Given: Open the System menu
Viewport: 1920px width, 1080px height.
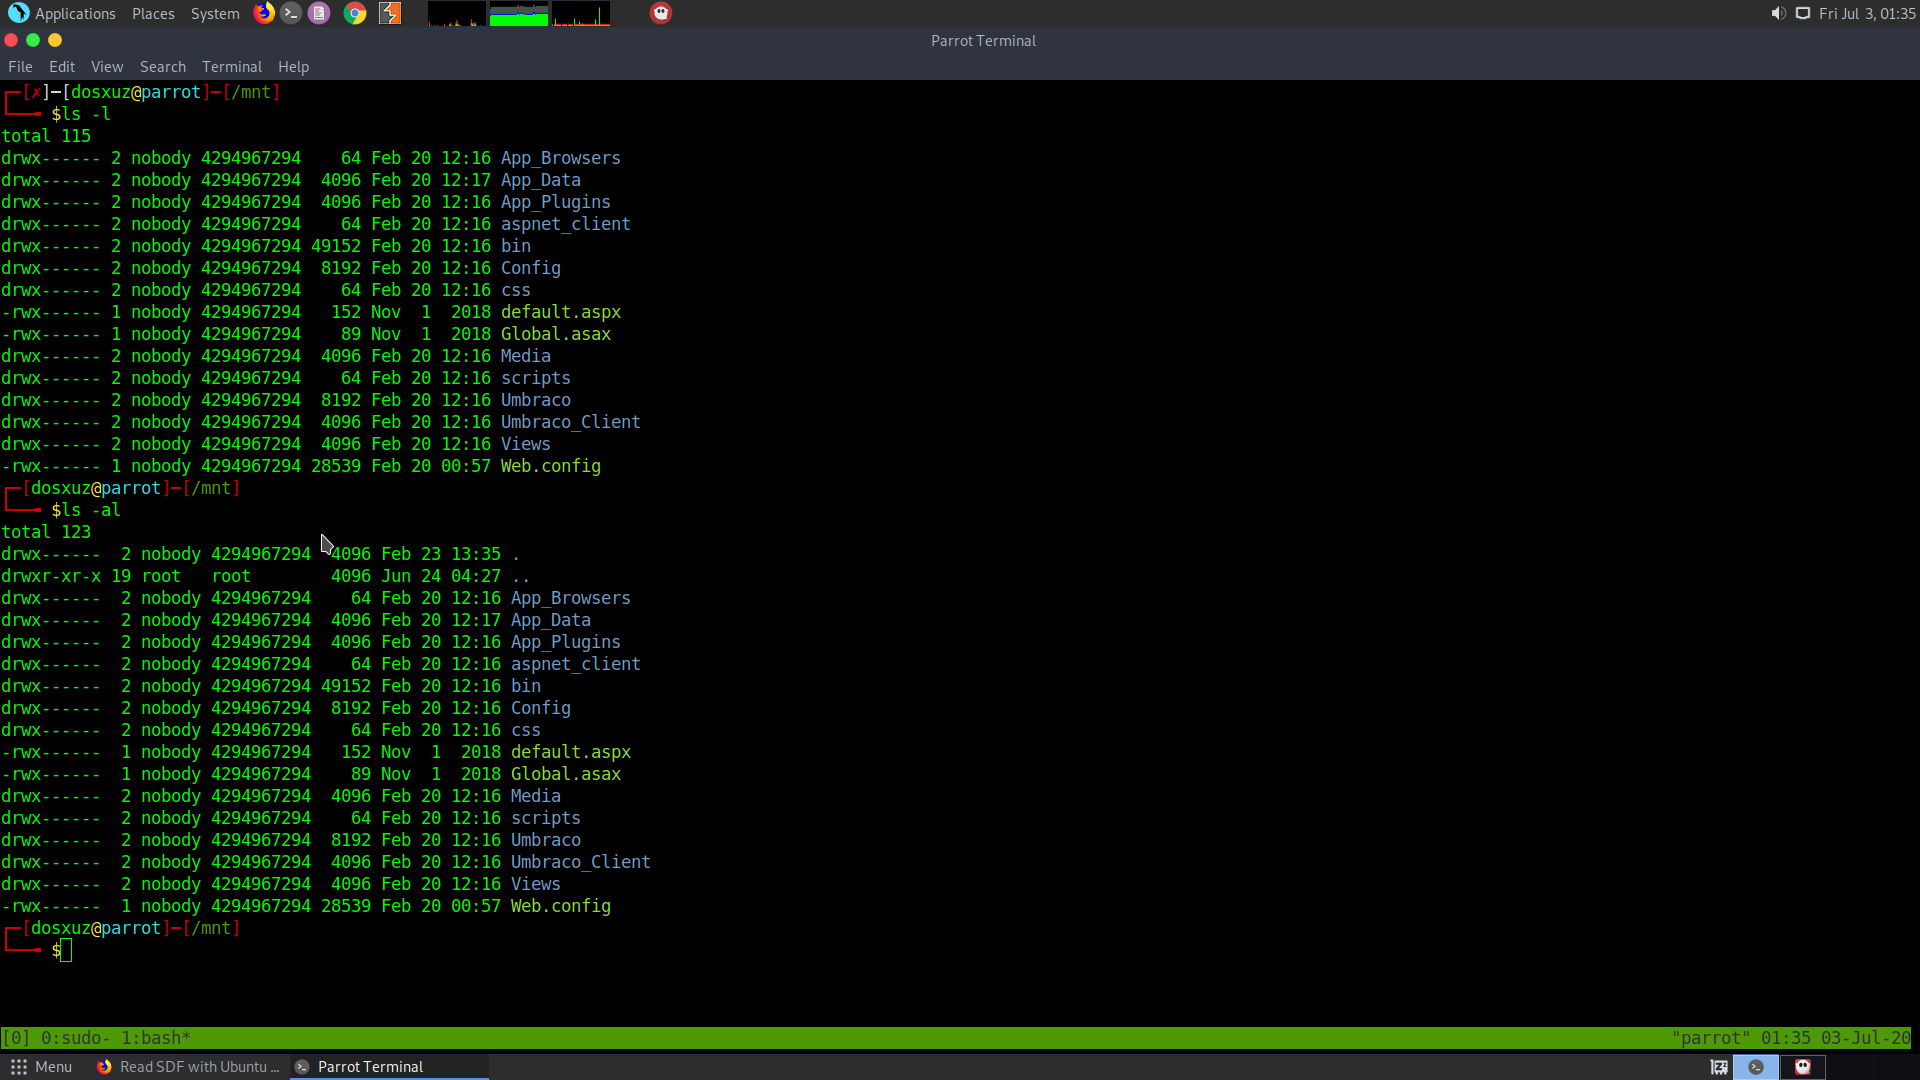Looking at the screenshot, I should pyautogui.click(x=215, y=13).
